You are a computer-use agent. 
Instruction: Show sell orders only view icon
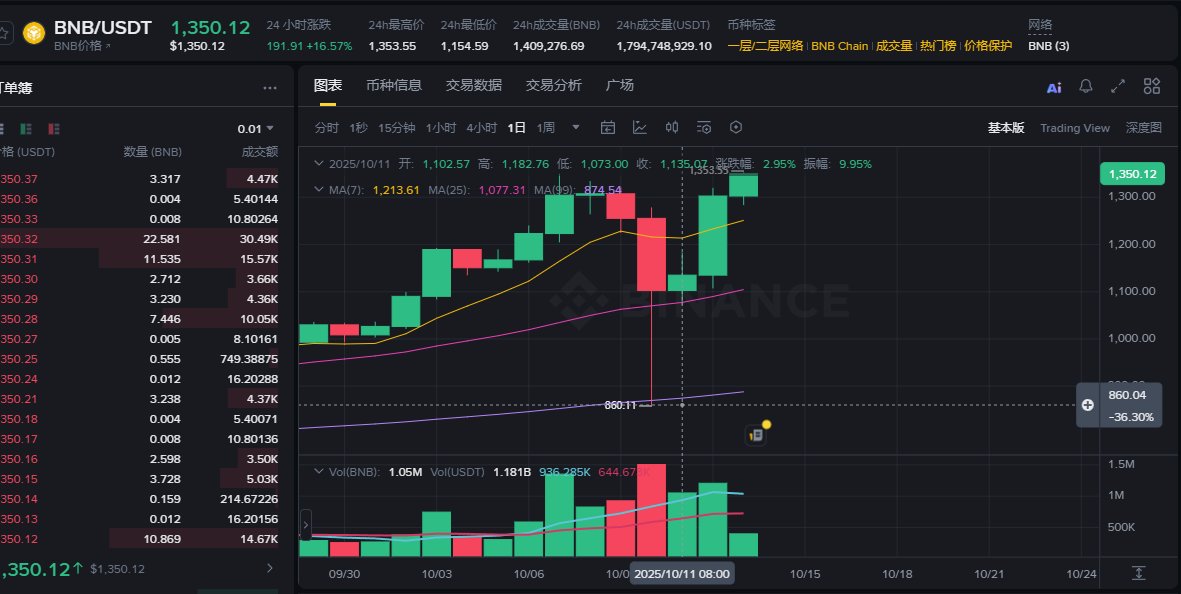point(53,129)
